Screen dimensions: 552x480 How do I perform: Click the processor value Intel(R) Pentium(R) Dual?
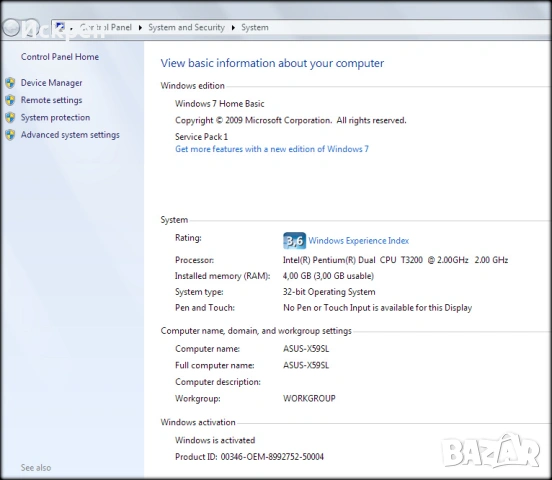pos(395,260)
